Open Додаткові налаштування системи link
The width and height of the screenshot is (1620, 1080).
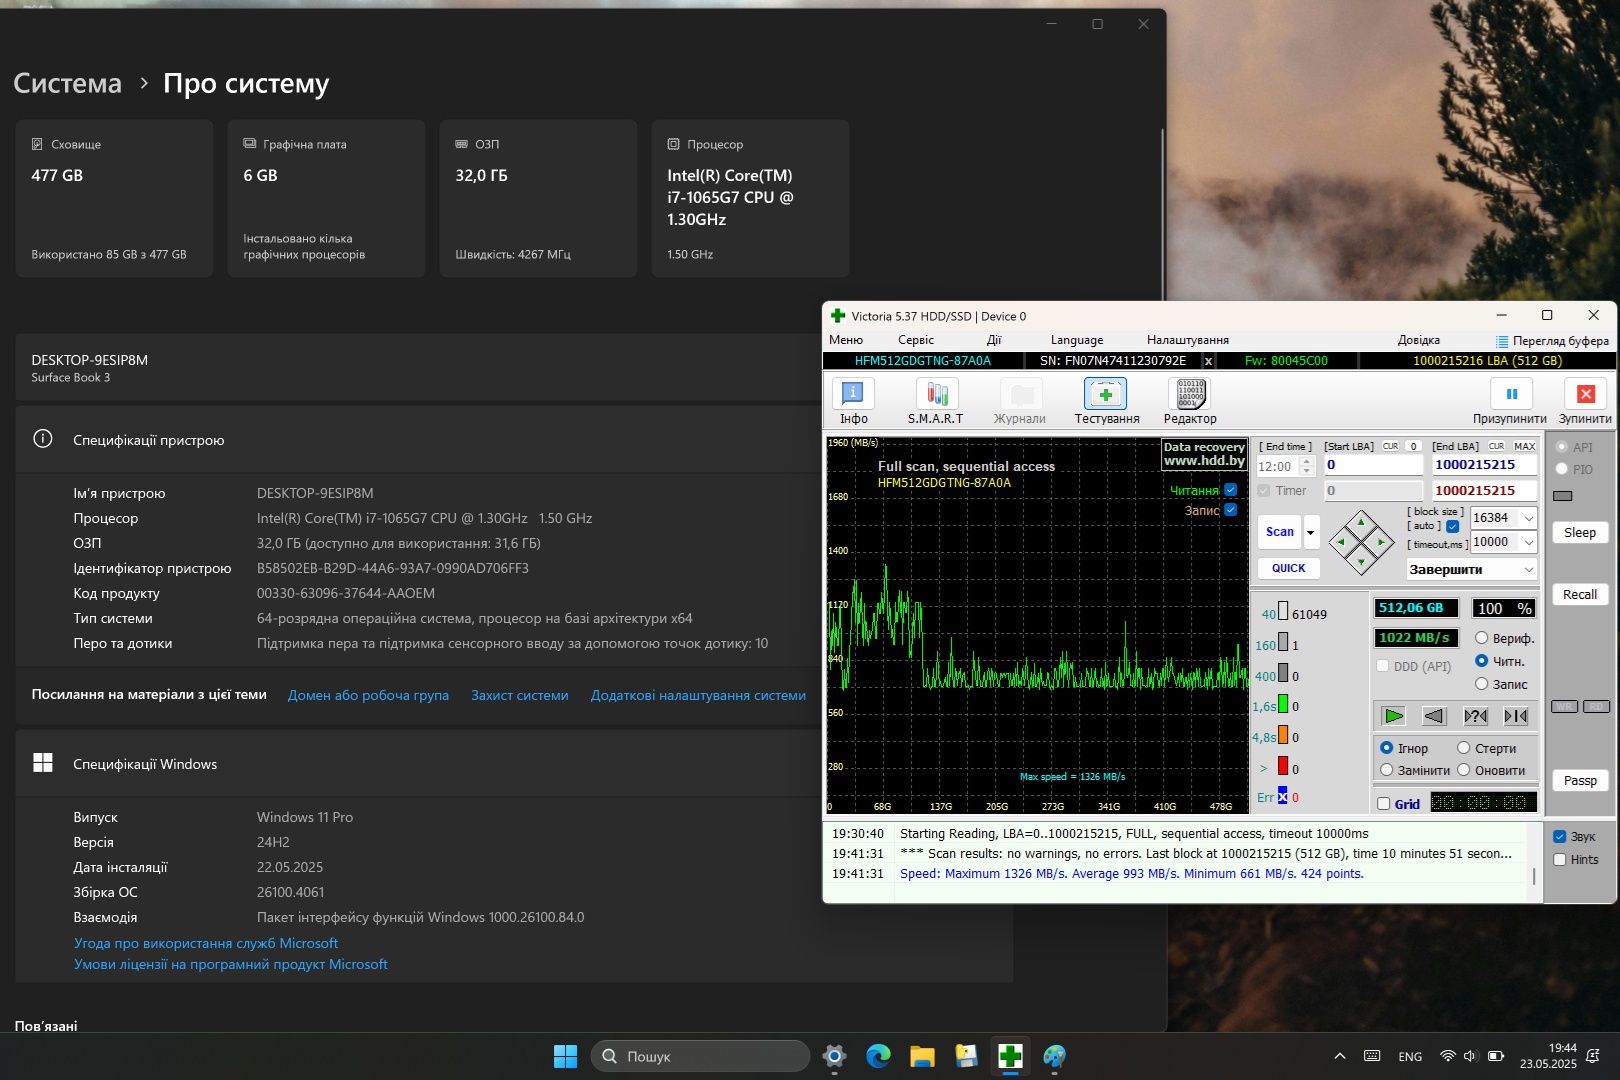[x=698, y=695]
